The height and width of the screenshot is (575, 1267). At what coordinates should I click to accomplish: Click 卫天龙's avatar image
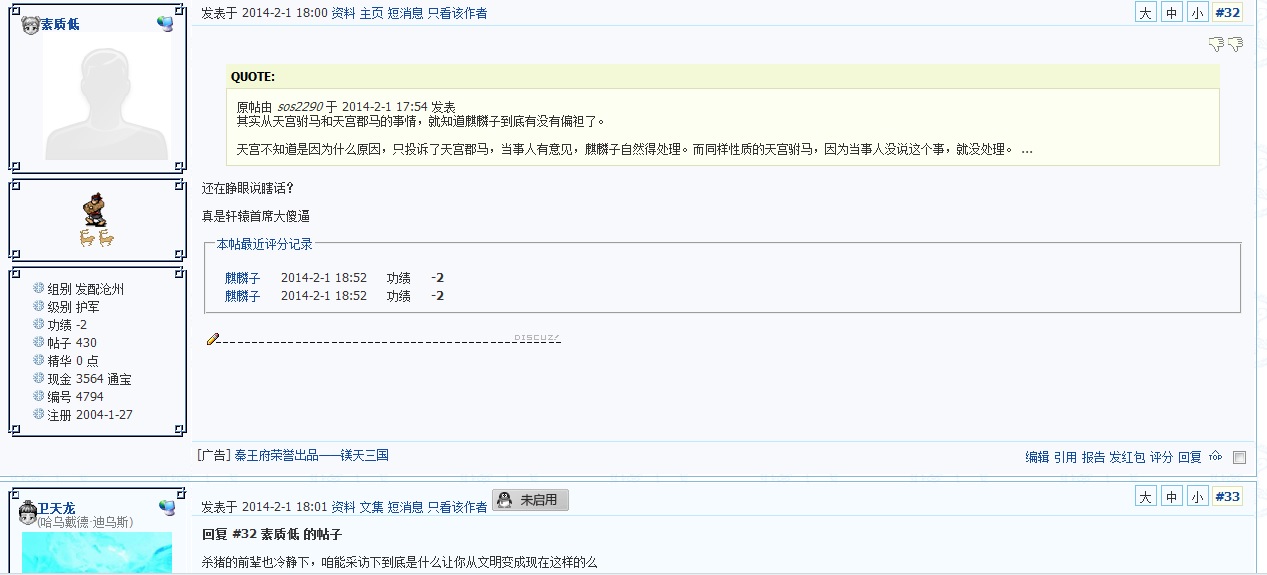click(x=97, y=553)
